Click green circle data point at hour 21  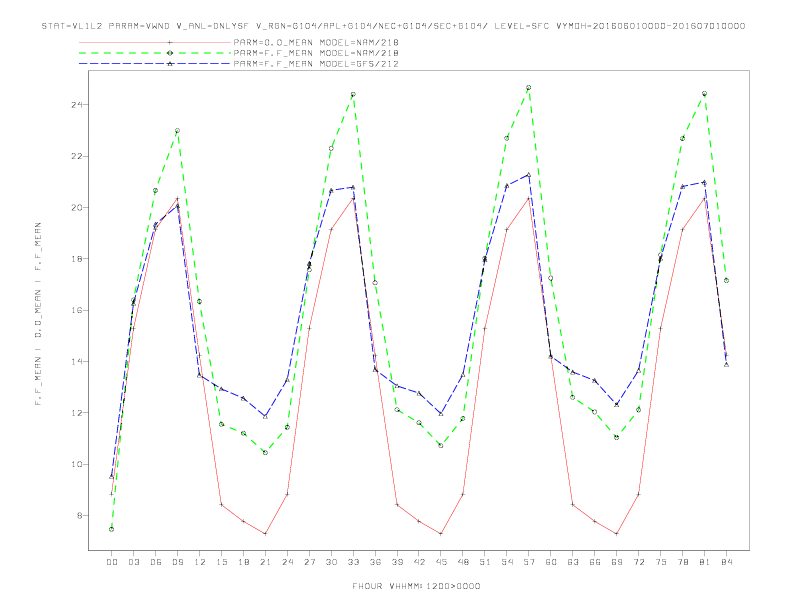265,452
